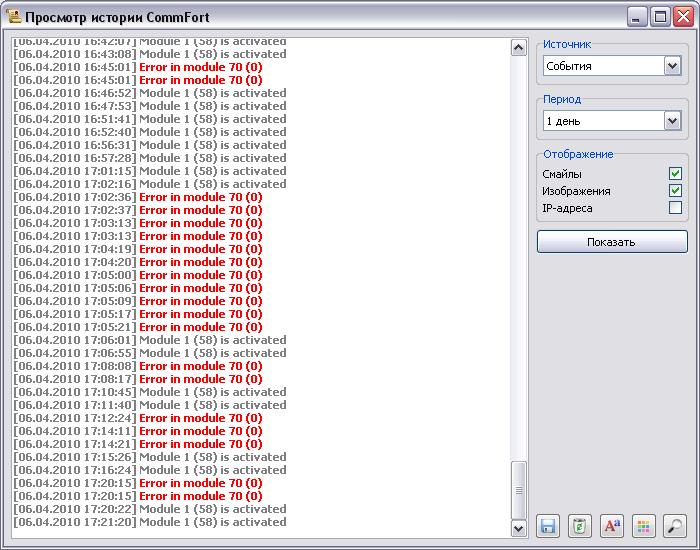Enable the IP-адреса checkbox
The height and width of the screenshot is (550, 700).
[x=675, y=208]
